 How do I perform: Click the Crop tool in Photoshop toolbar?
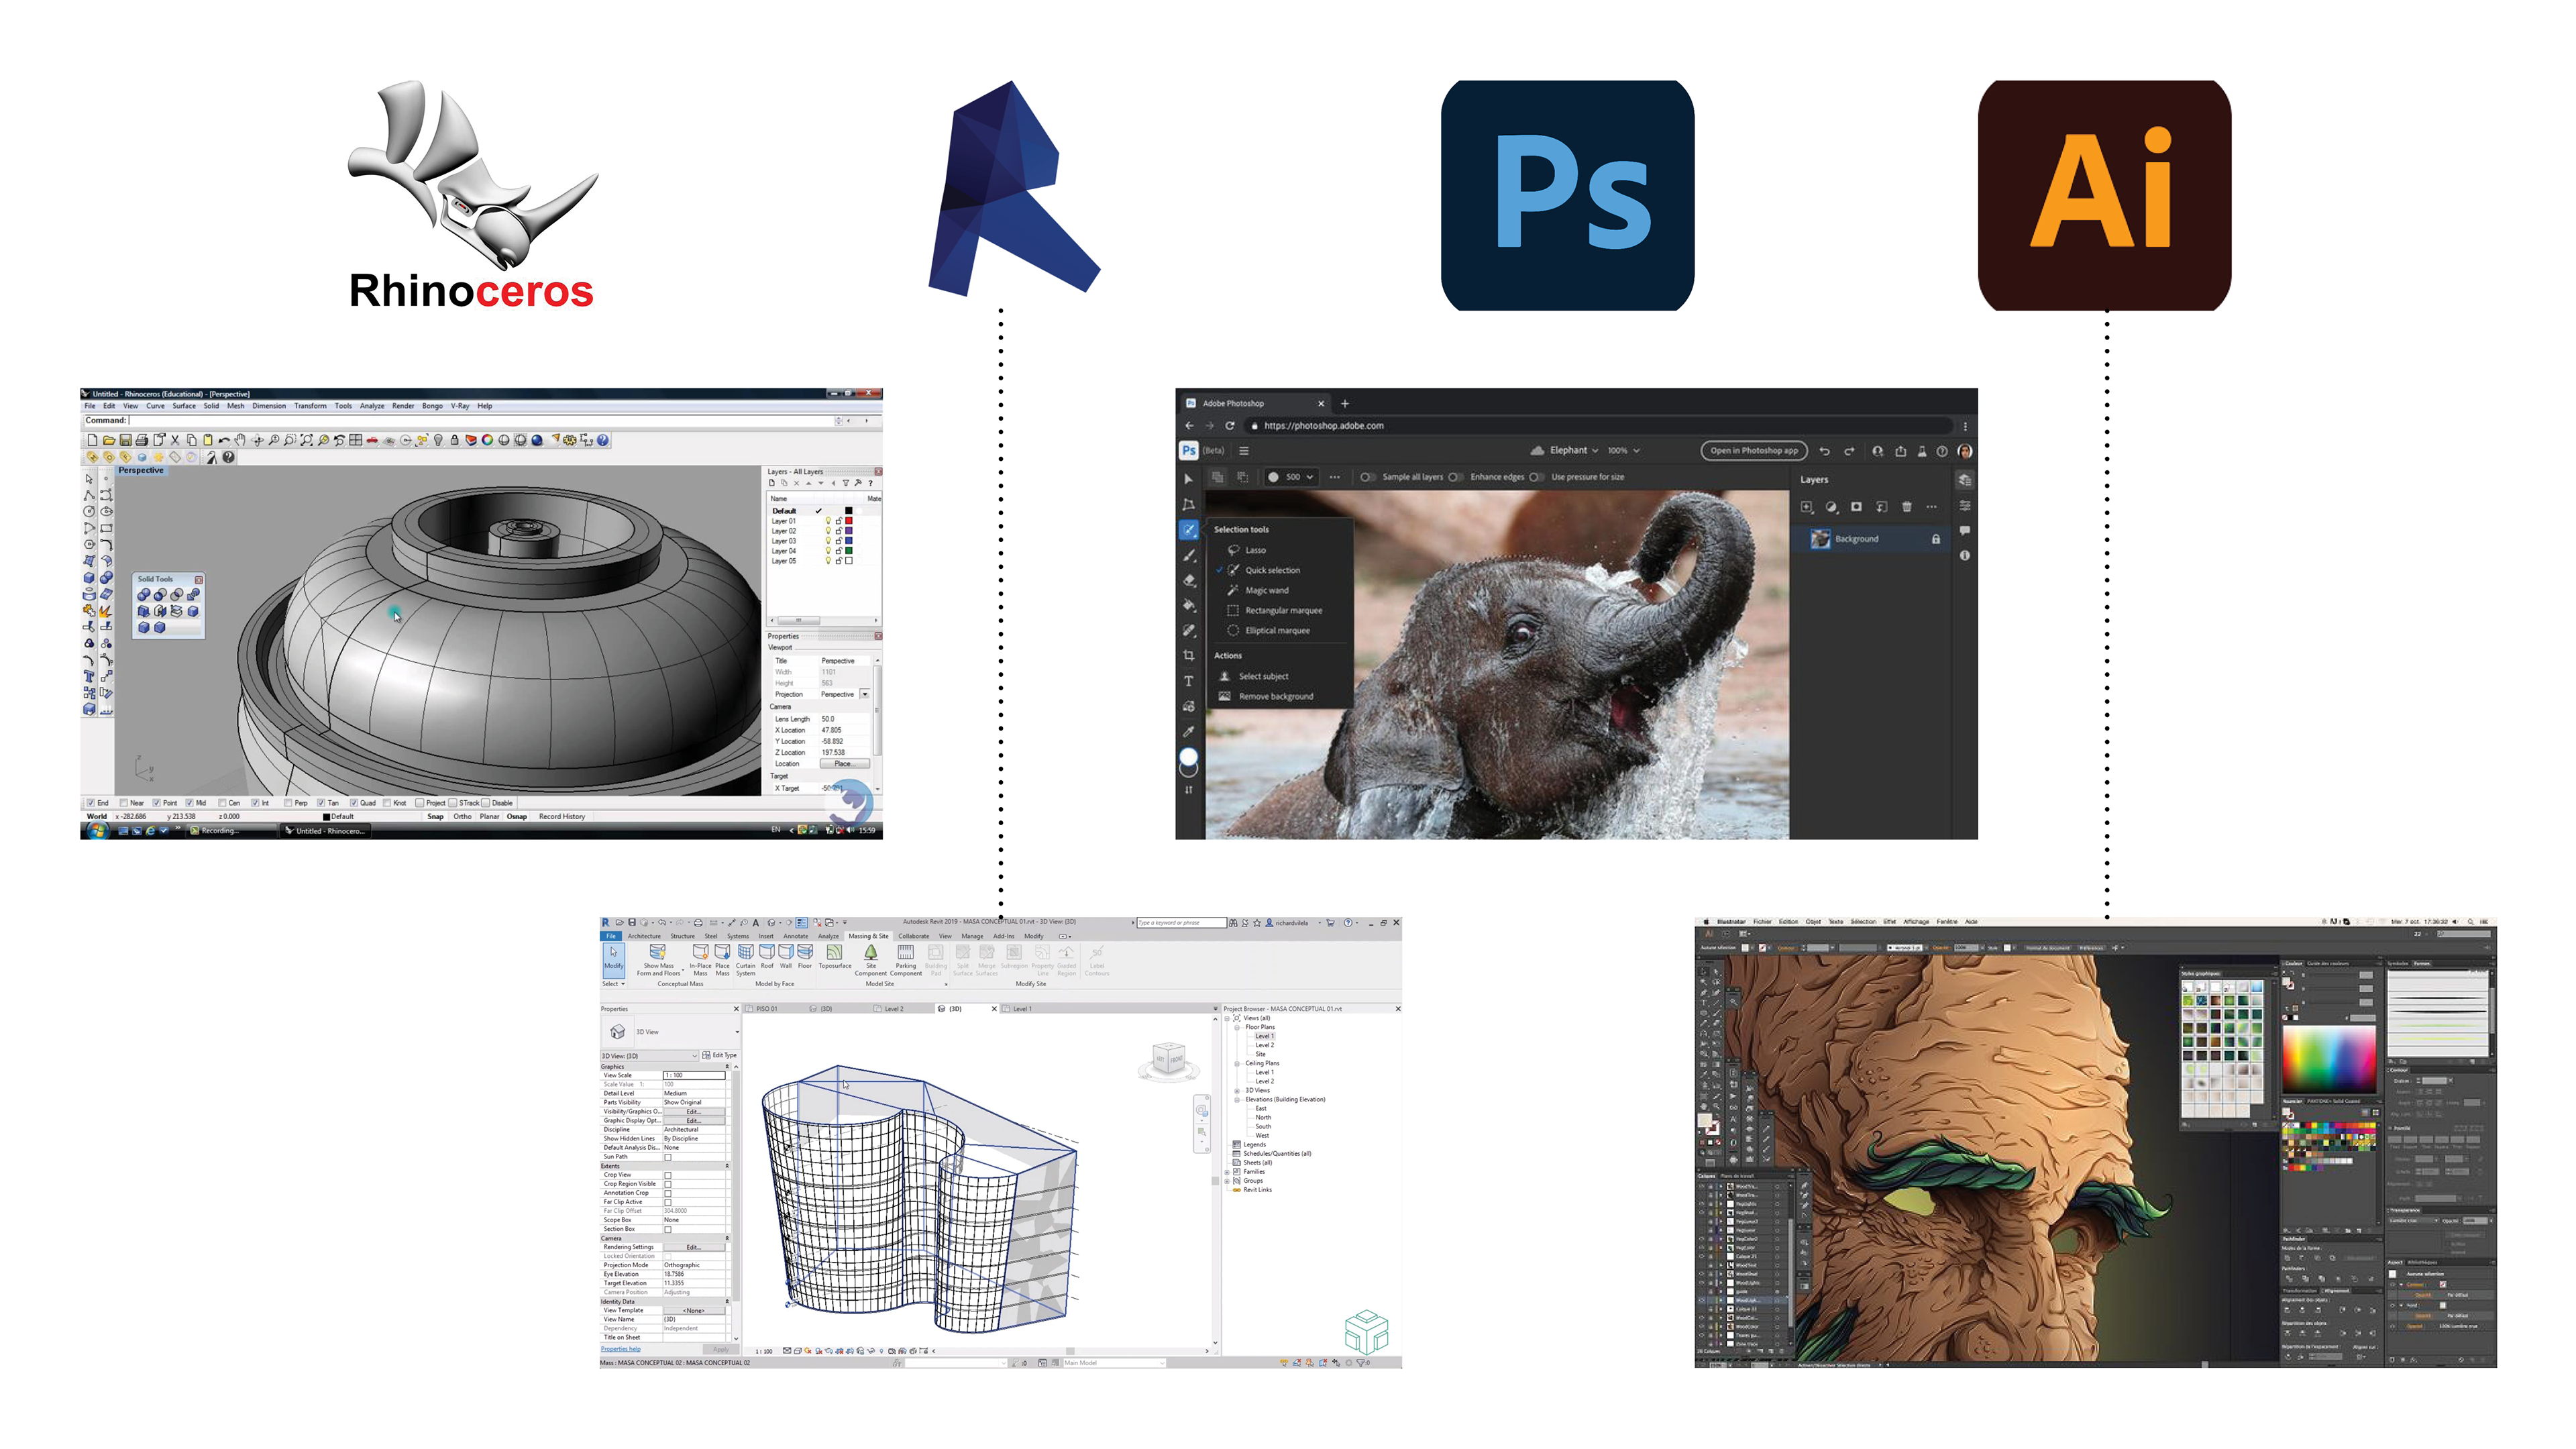1189,655
